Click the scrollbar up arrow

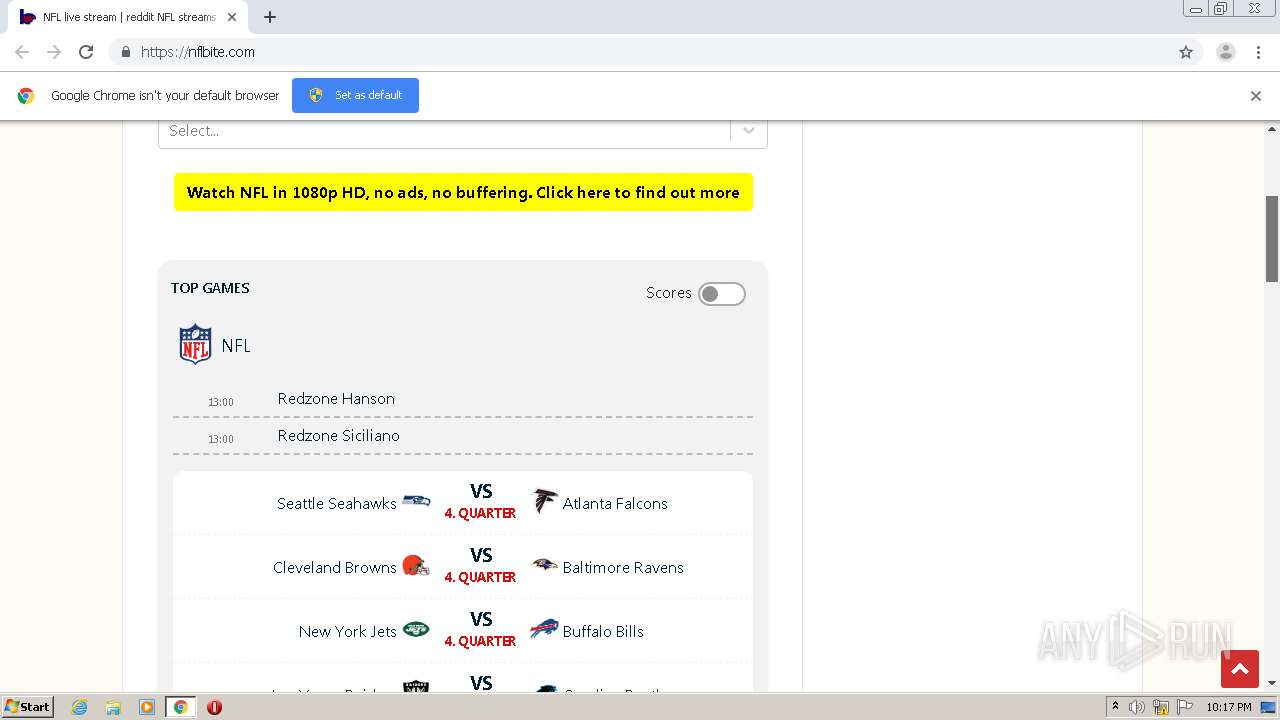(1272, 129)
